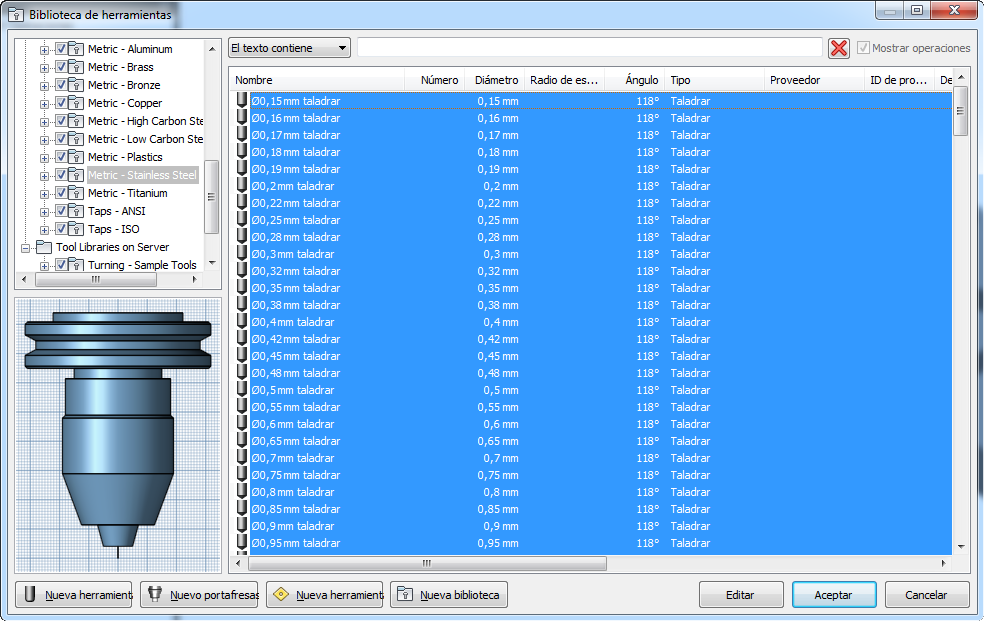The height and width of the screenshot is (621, 984).
Task: Click the library icon beside Metric - Plastics
Action: [x=76, y=157]
